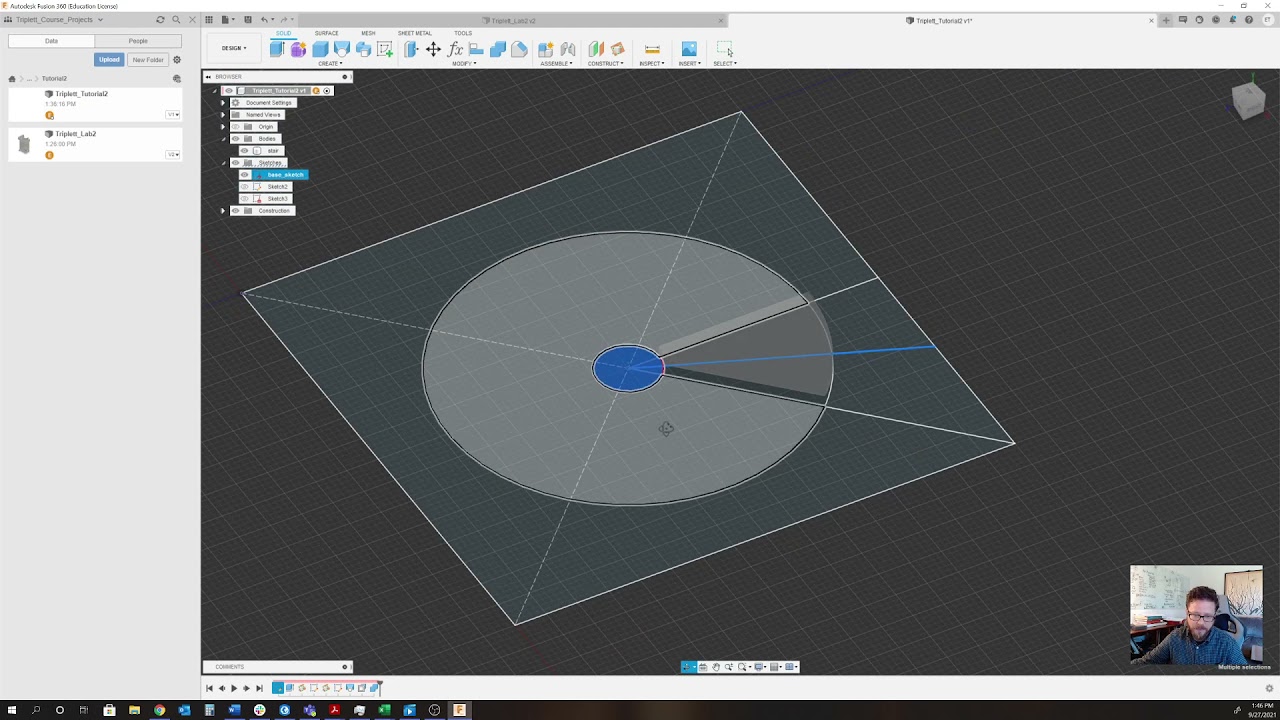This screenshot has width=1280, height=720.
Task: Select the Align tool icon
Action: click(x=476, y=49)
